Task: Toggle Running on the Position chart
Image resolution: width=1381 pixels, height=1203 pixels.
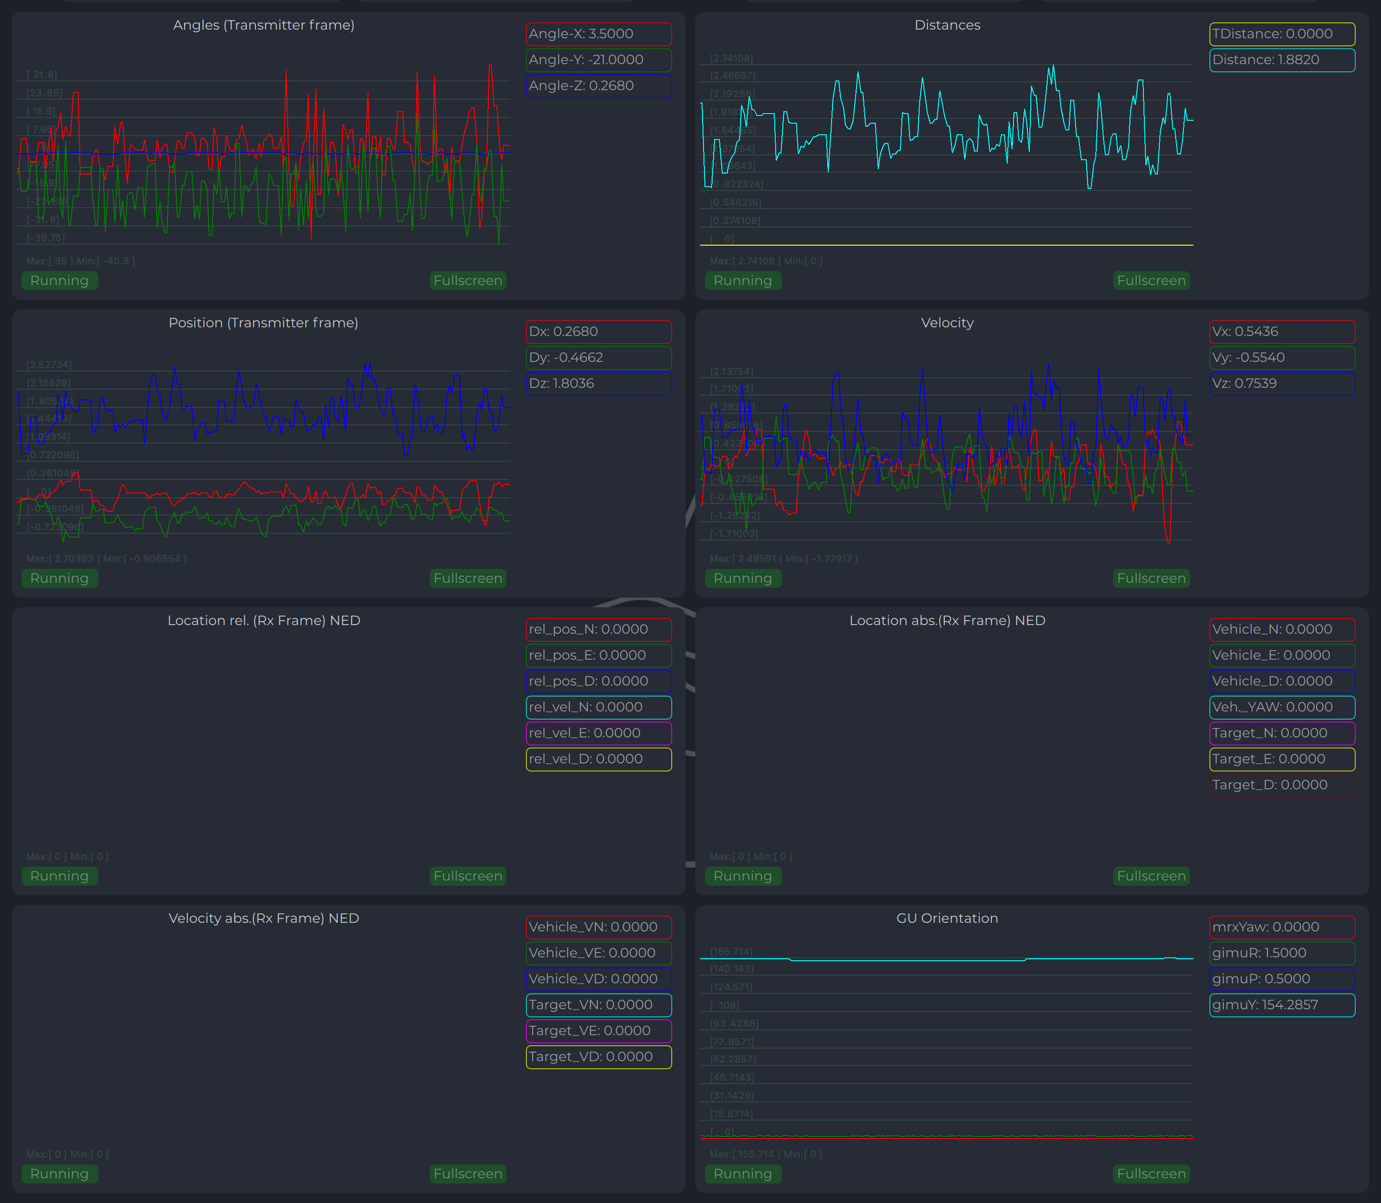Action: (x=60, y=579)
